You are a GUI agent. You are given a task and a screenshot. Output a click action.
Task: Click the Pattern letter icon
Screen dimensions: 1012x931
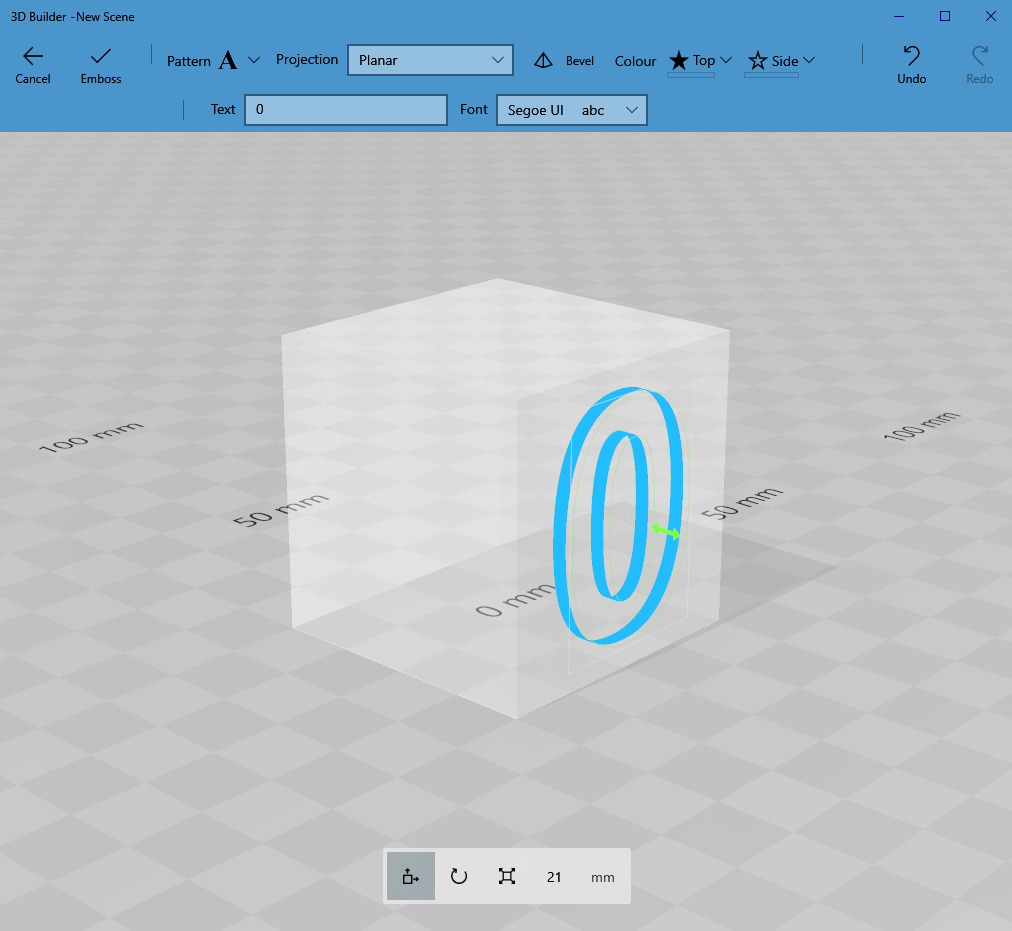[x=229, y=60]
